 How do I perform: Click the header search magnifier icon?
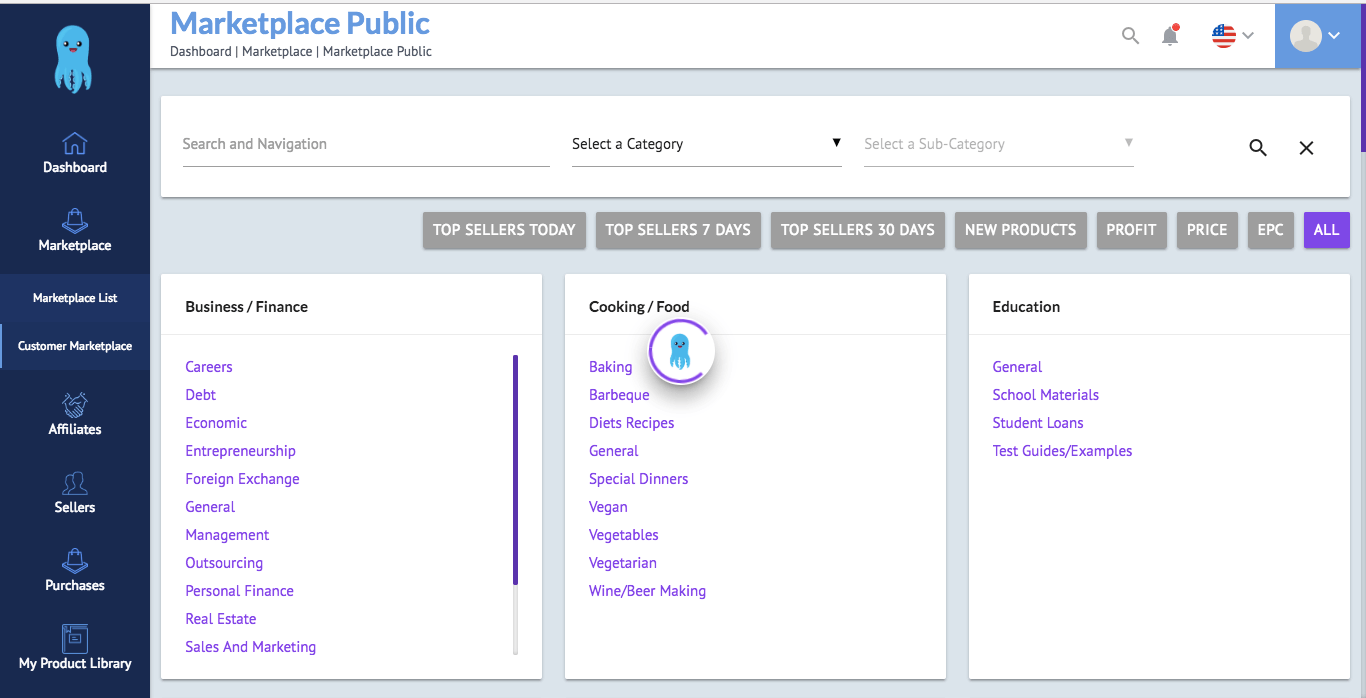click(x=1130, y=36)
